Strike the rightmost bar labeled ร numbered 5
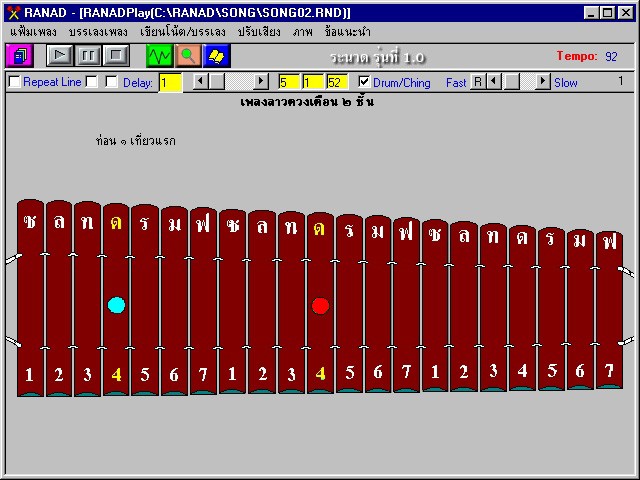The height and width of the screenshot is (480, 640). pos(551,309)
